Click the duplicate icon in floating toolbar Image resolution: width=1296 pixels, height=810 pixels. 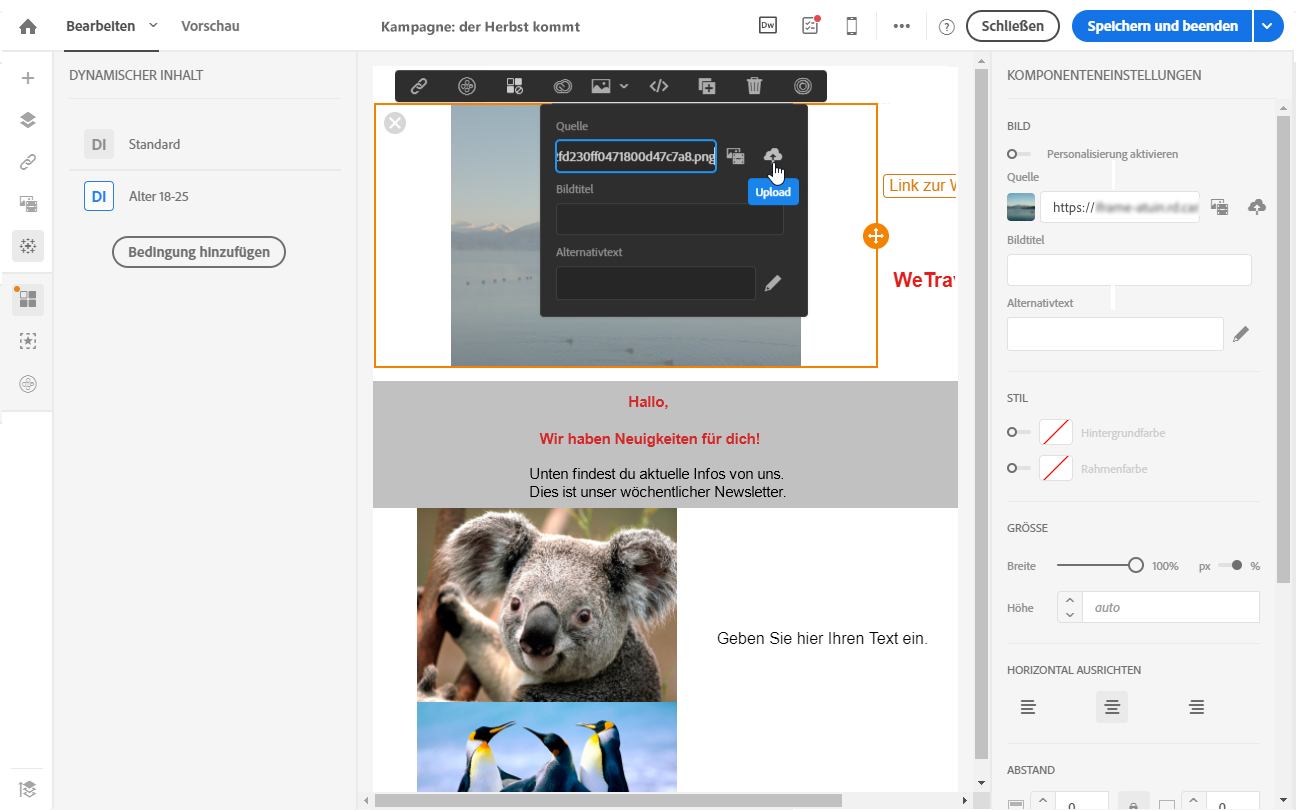click(706, 86)
